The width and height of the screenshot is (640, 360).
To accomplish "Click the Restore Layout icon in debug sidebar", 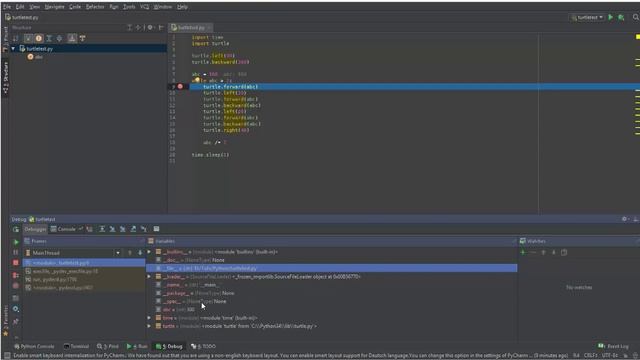I will point(16,298).
